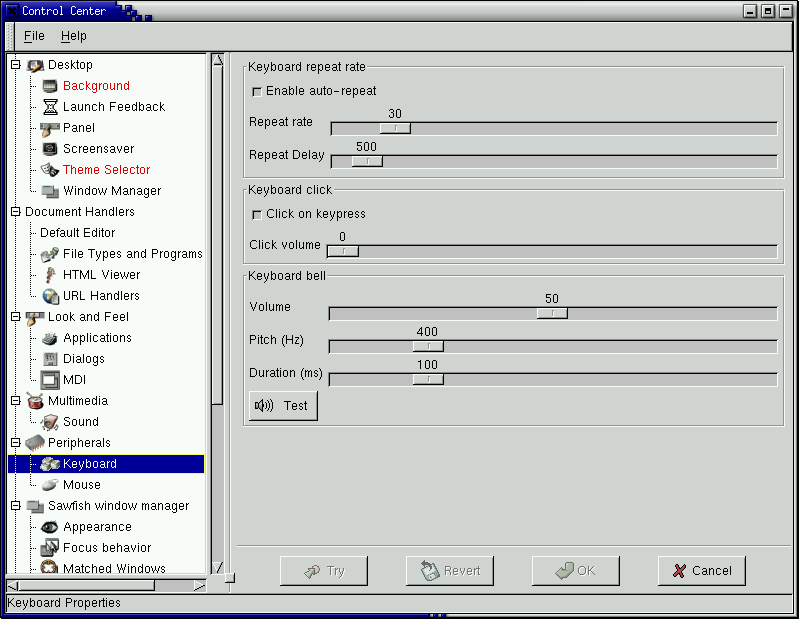
Task: Open the Help menu
Action: click(73, 36)
